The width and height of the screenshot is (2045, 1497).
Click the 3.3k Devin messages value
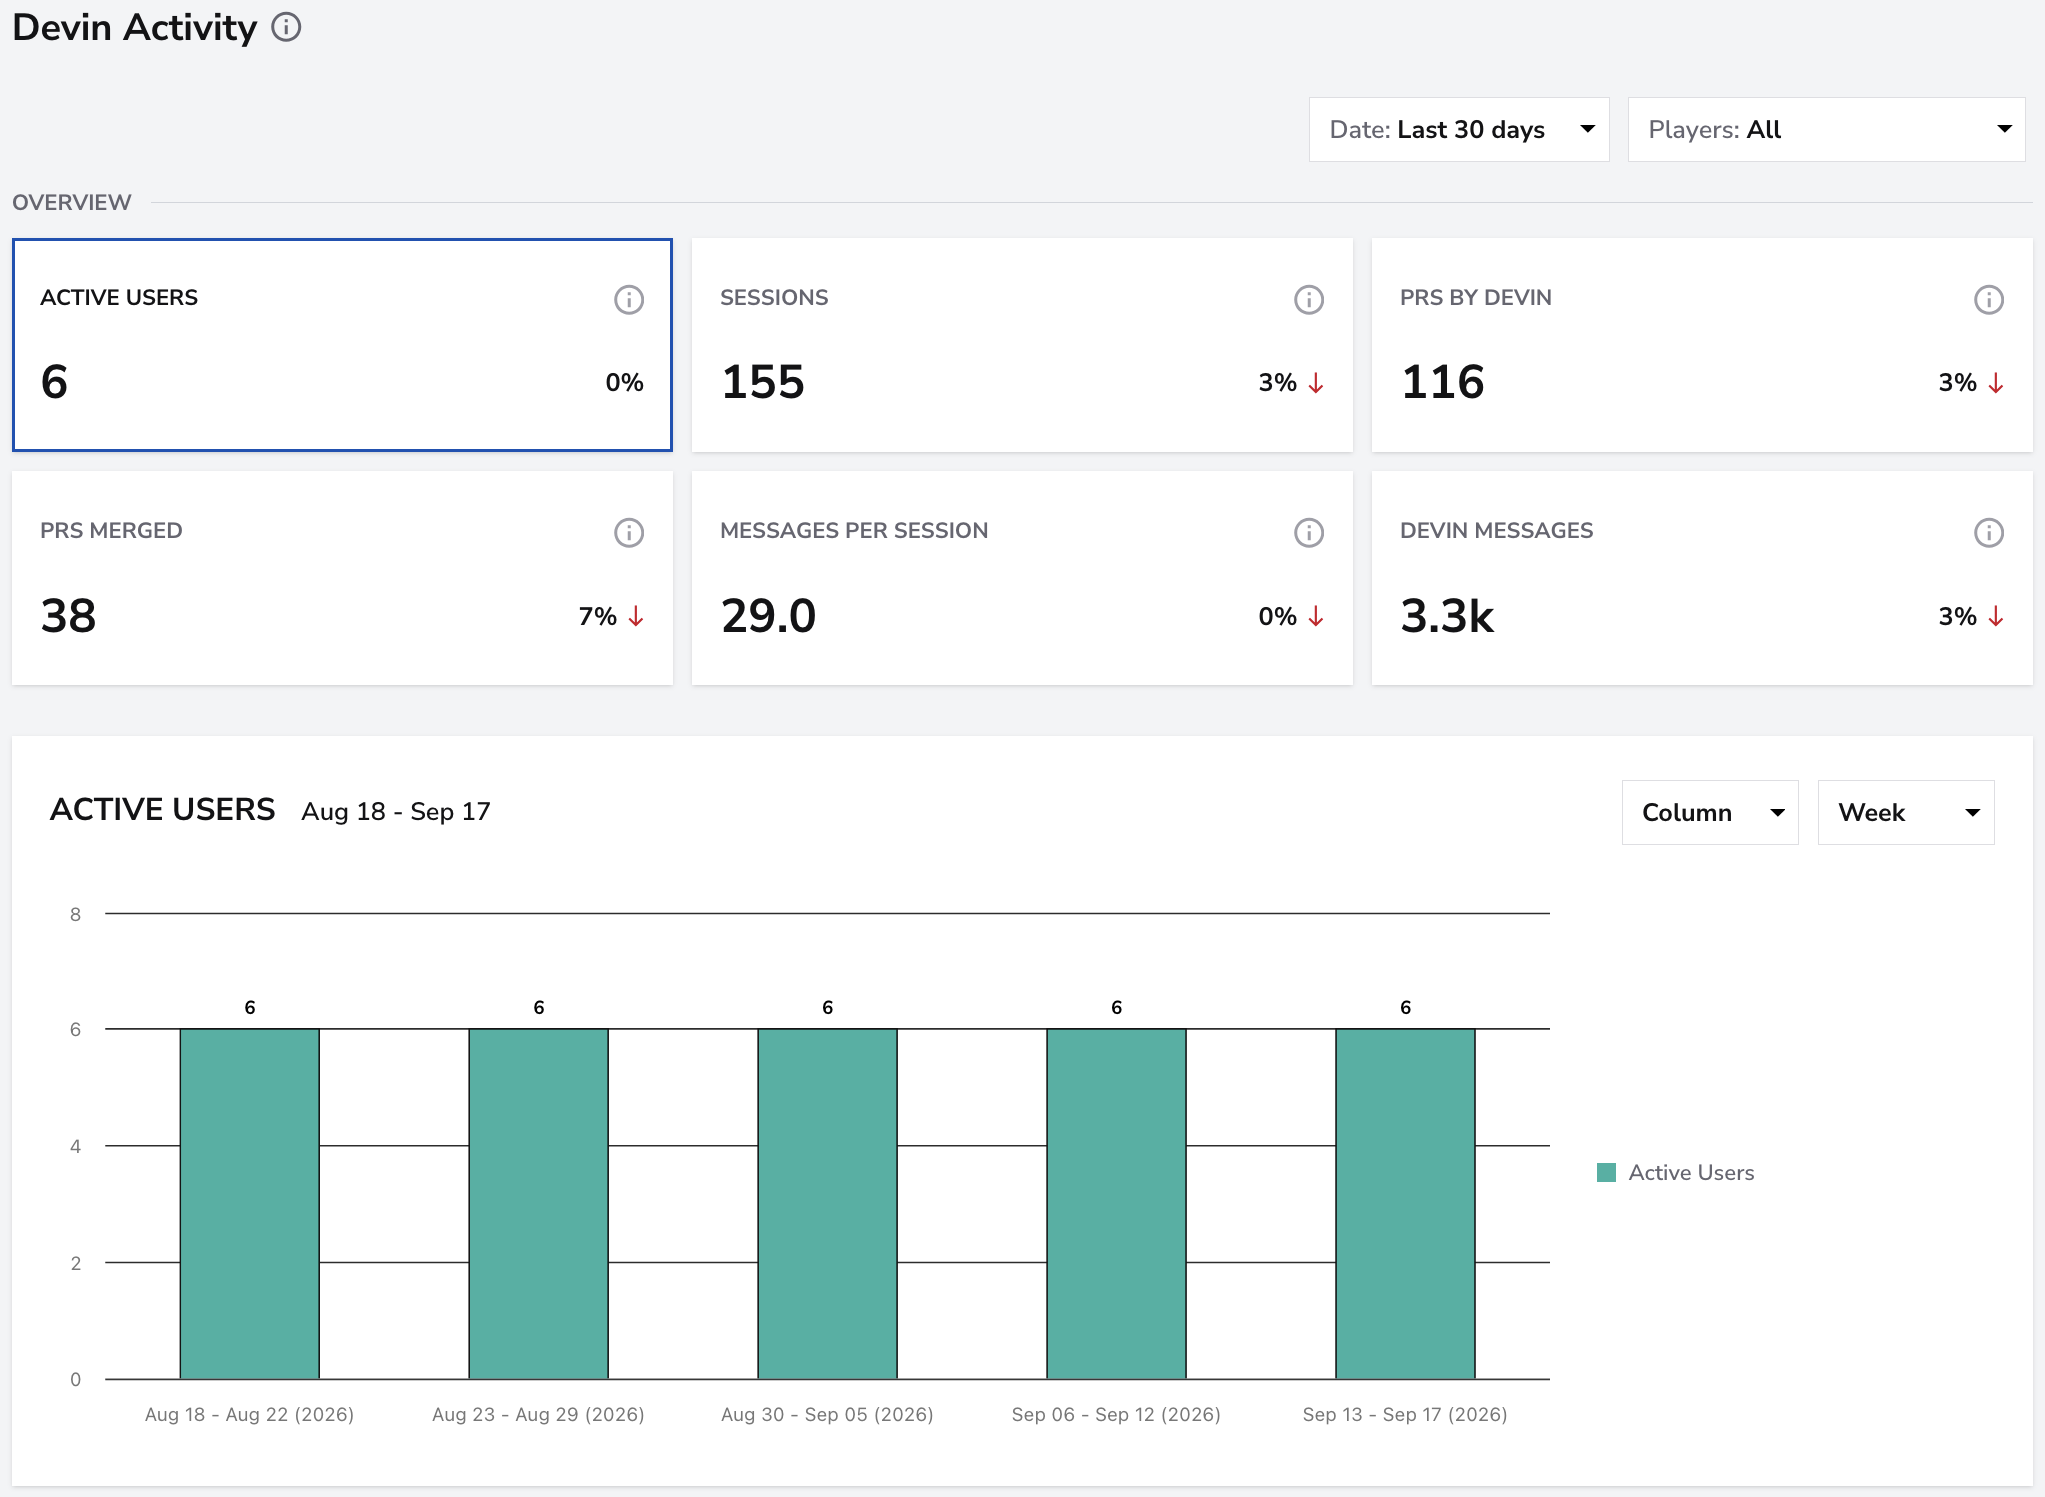tap(1447, 615)
